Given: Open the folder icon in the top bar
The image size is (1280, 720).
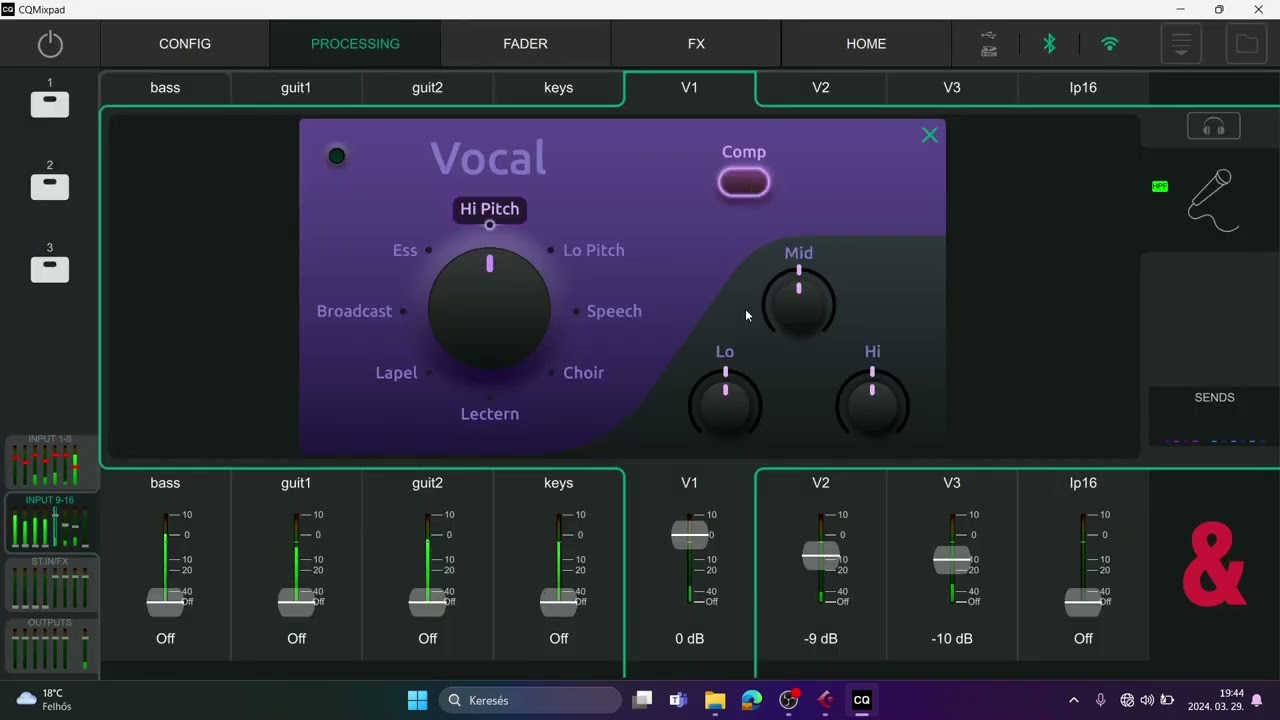Looking at the screenshot, I should pyautogui.click(x=1247, y=44).
